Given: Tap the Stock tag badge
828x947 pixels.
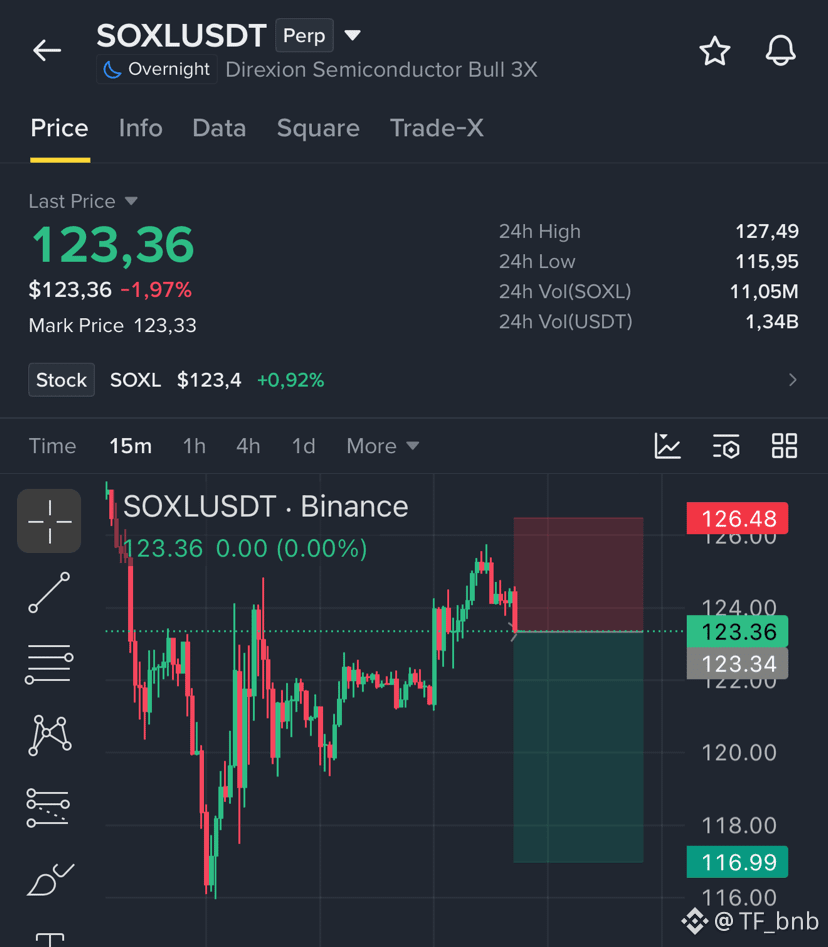Looking at the screenshot, I should [x=62, y=380].
